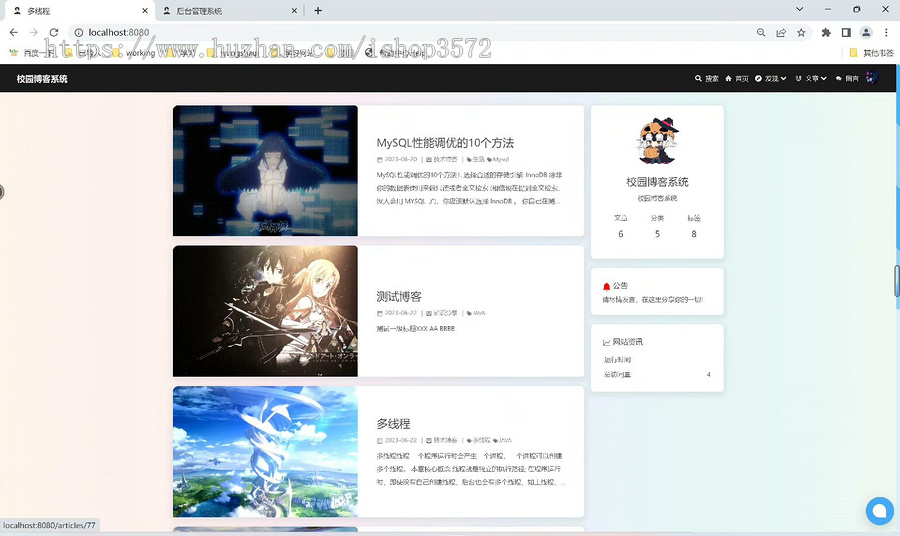Viewport: 900px width, 536px height.
Task: Click the 校园博客系统 heading in the profile card
Action: click(657, 182)
